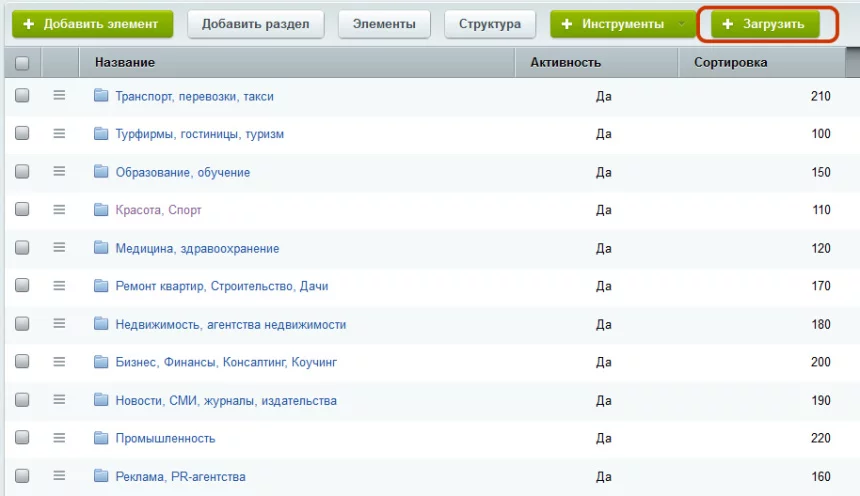Click folder icon next to Промышленность
This screenshot has height=496, width=860.
point(100,438)
